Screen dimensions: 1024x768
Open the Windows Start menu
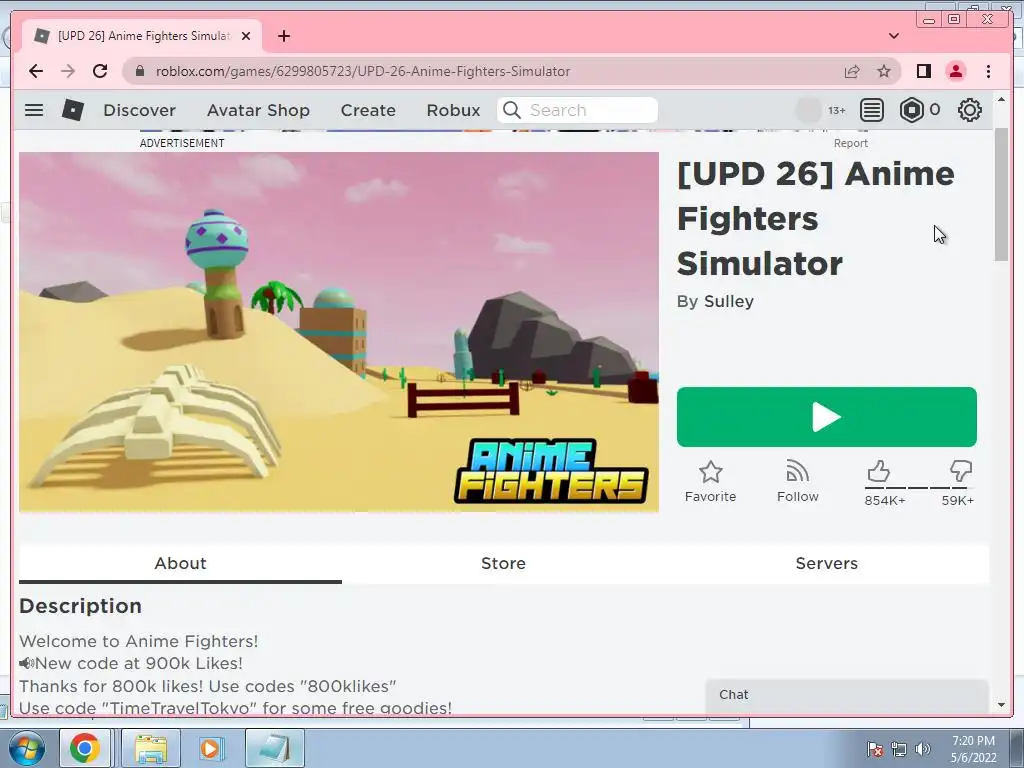[x=25, y=748]
